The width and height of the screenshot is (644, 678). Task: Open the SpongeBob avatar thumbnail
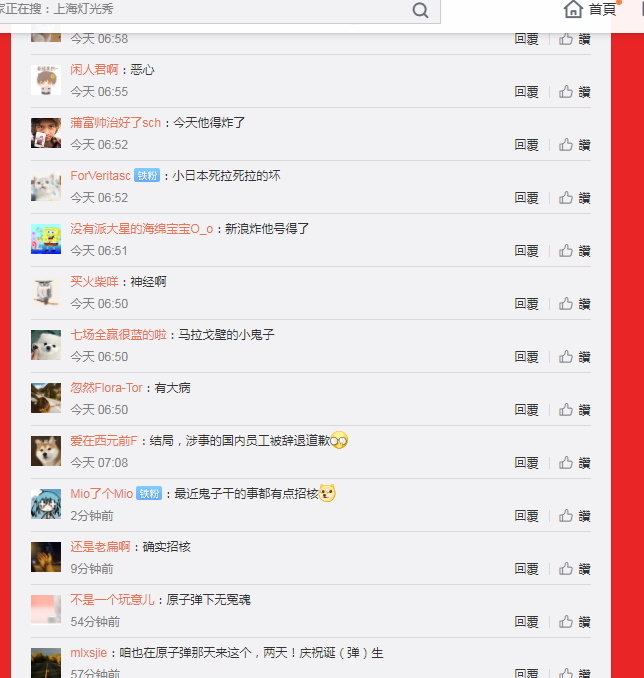point(46,239)
